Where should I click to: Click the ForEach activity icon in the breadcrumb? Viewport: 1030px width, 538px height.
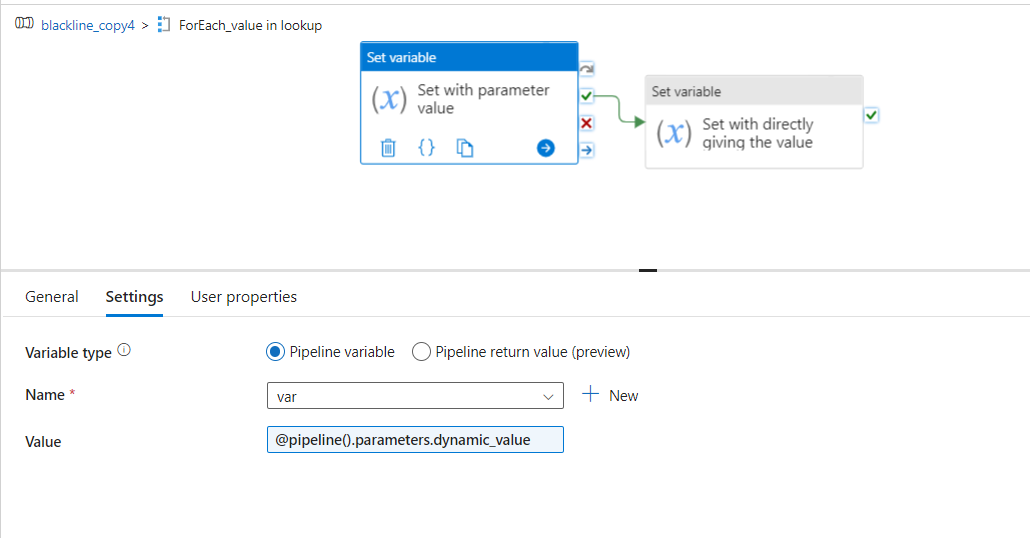coord(165,25)
